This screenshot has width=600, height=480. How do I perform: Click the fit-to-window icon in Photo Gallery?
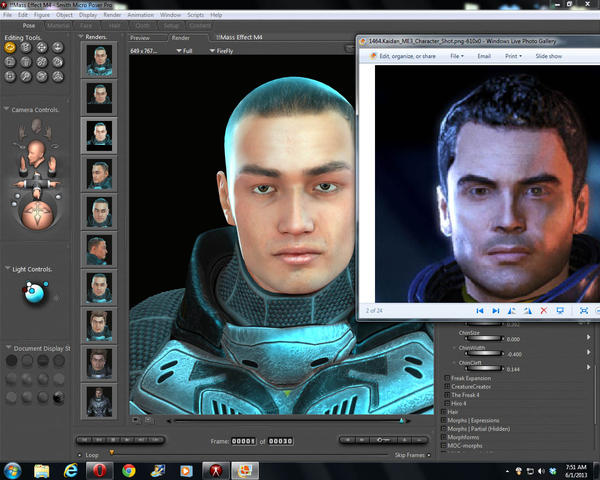point(584,311)
